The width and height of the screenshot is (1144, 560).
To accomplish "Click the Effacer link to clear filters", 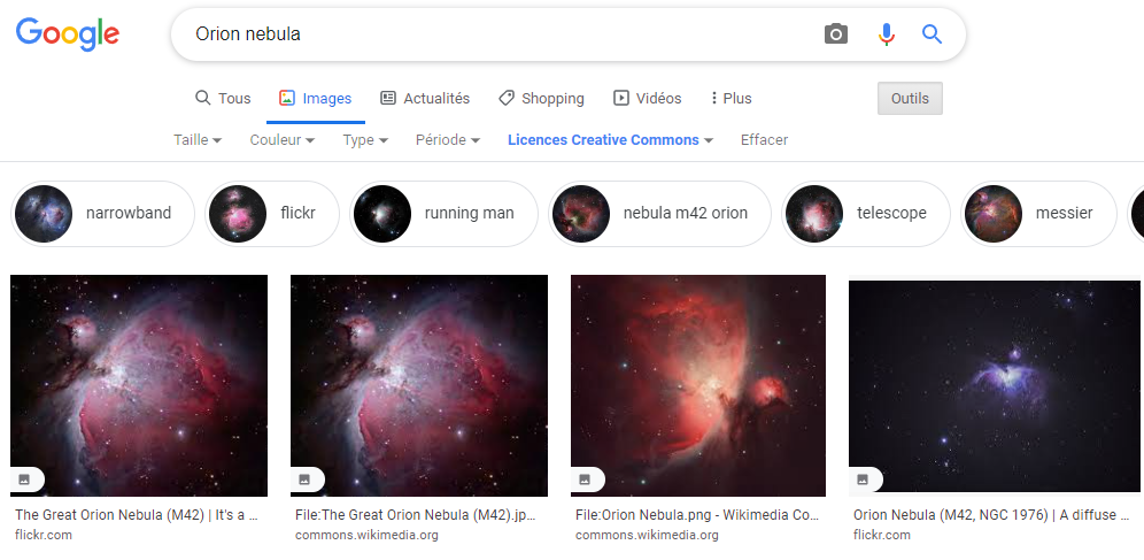I will 764,140.
